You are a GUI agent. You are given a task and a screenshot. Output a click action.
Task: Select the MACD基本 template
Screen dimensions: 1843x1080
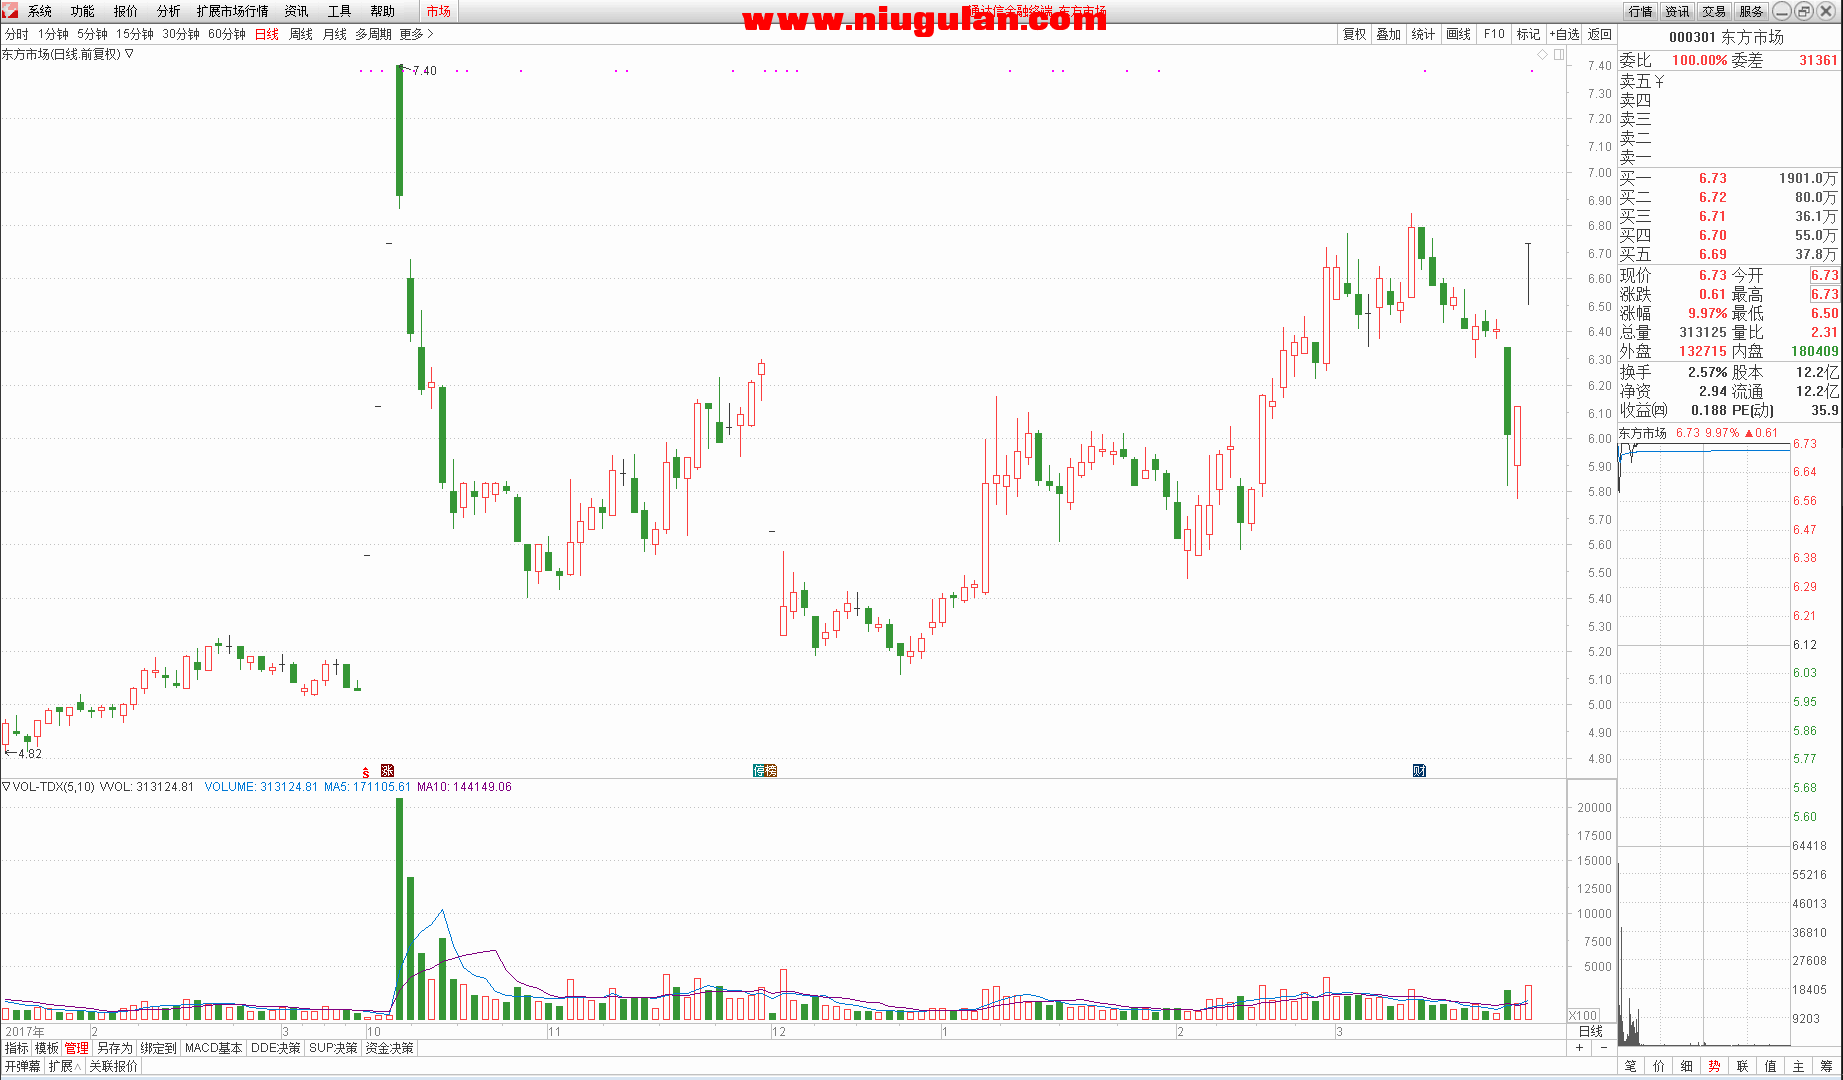point(213,1048)
